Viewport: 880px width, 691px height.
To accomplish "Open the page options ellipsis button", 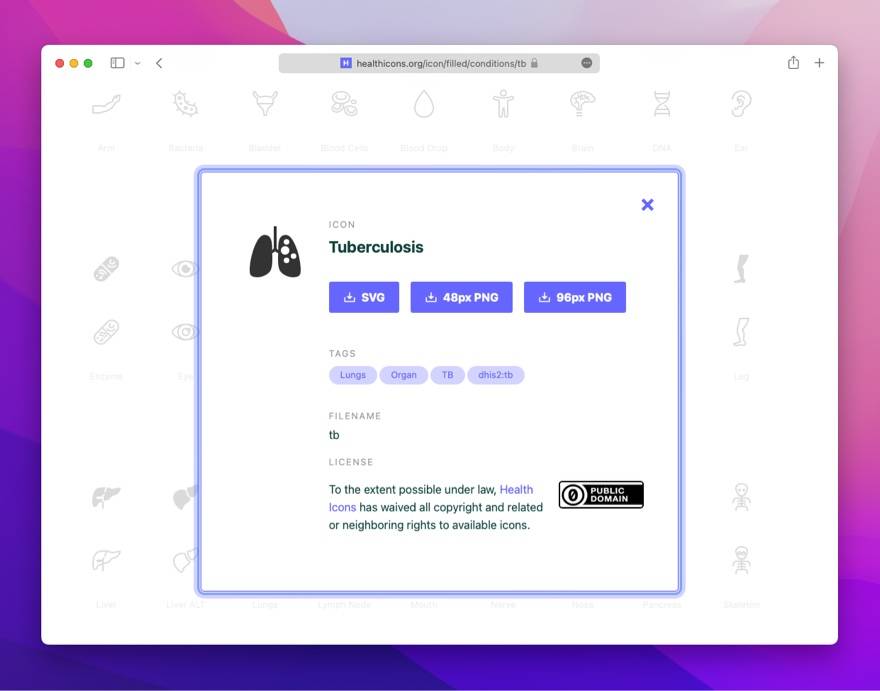I will 586,63.
